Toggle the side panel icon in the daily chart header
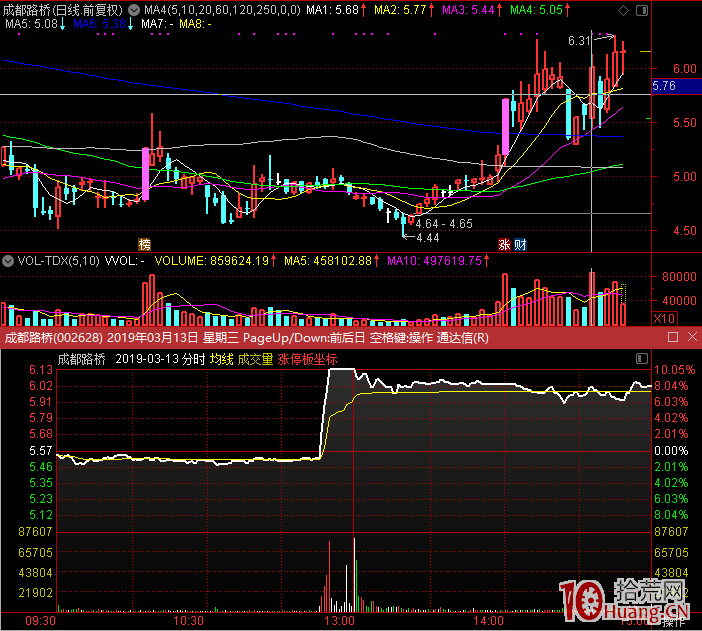The width and height of the screenshot is (702, 631). 642,11
